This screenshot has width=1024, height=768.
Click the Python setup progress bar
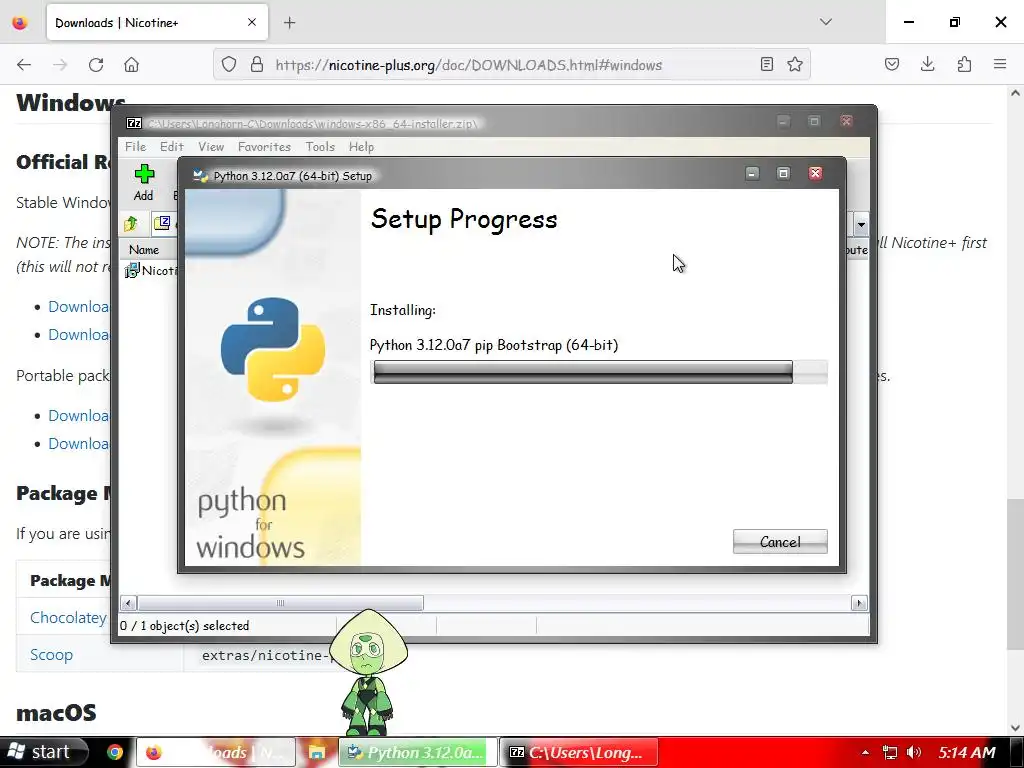599,372
